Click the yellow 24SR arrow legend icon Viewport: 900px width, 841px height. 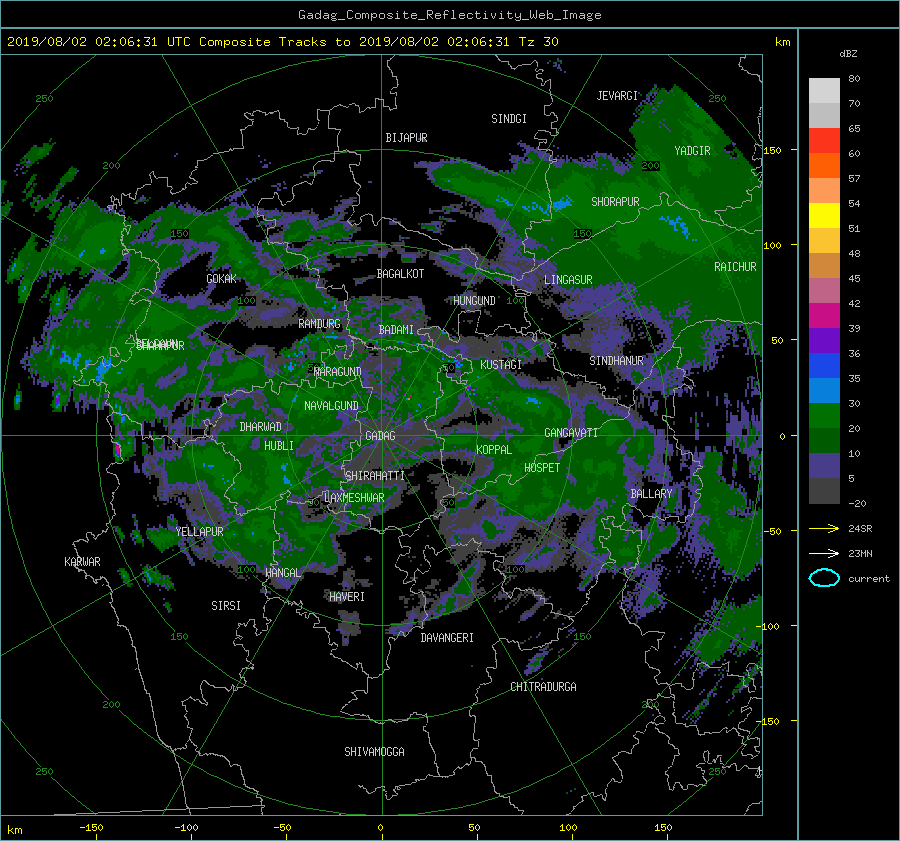click(x=824, y=528)
